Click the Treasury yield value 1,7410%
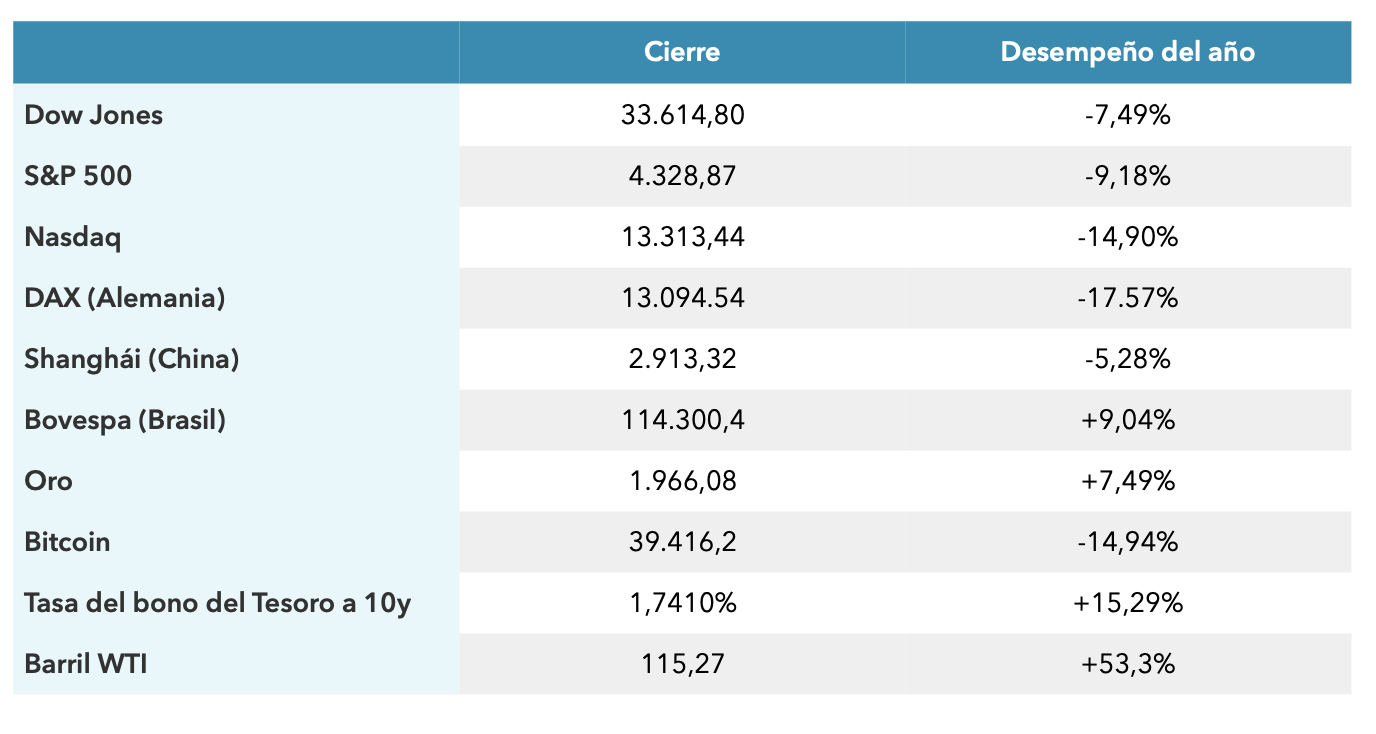1376x734 pixels. coord(682,603)
